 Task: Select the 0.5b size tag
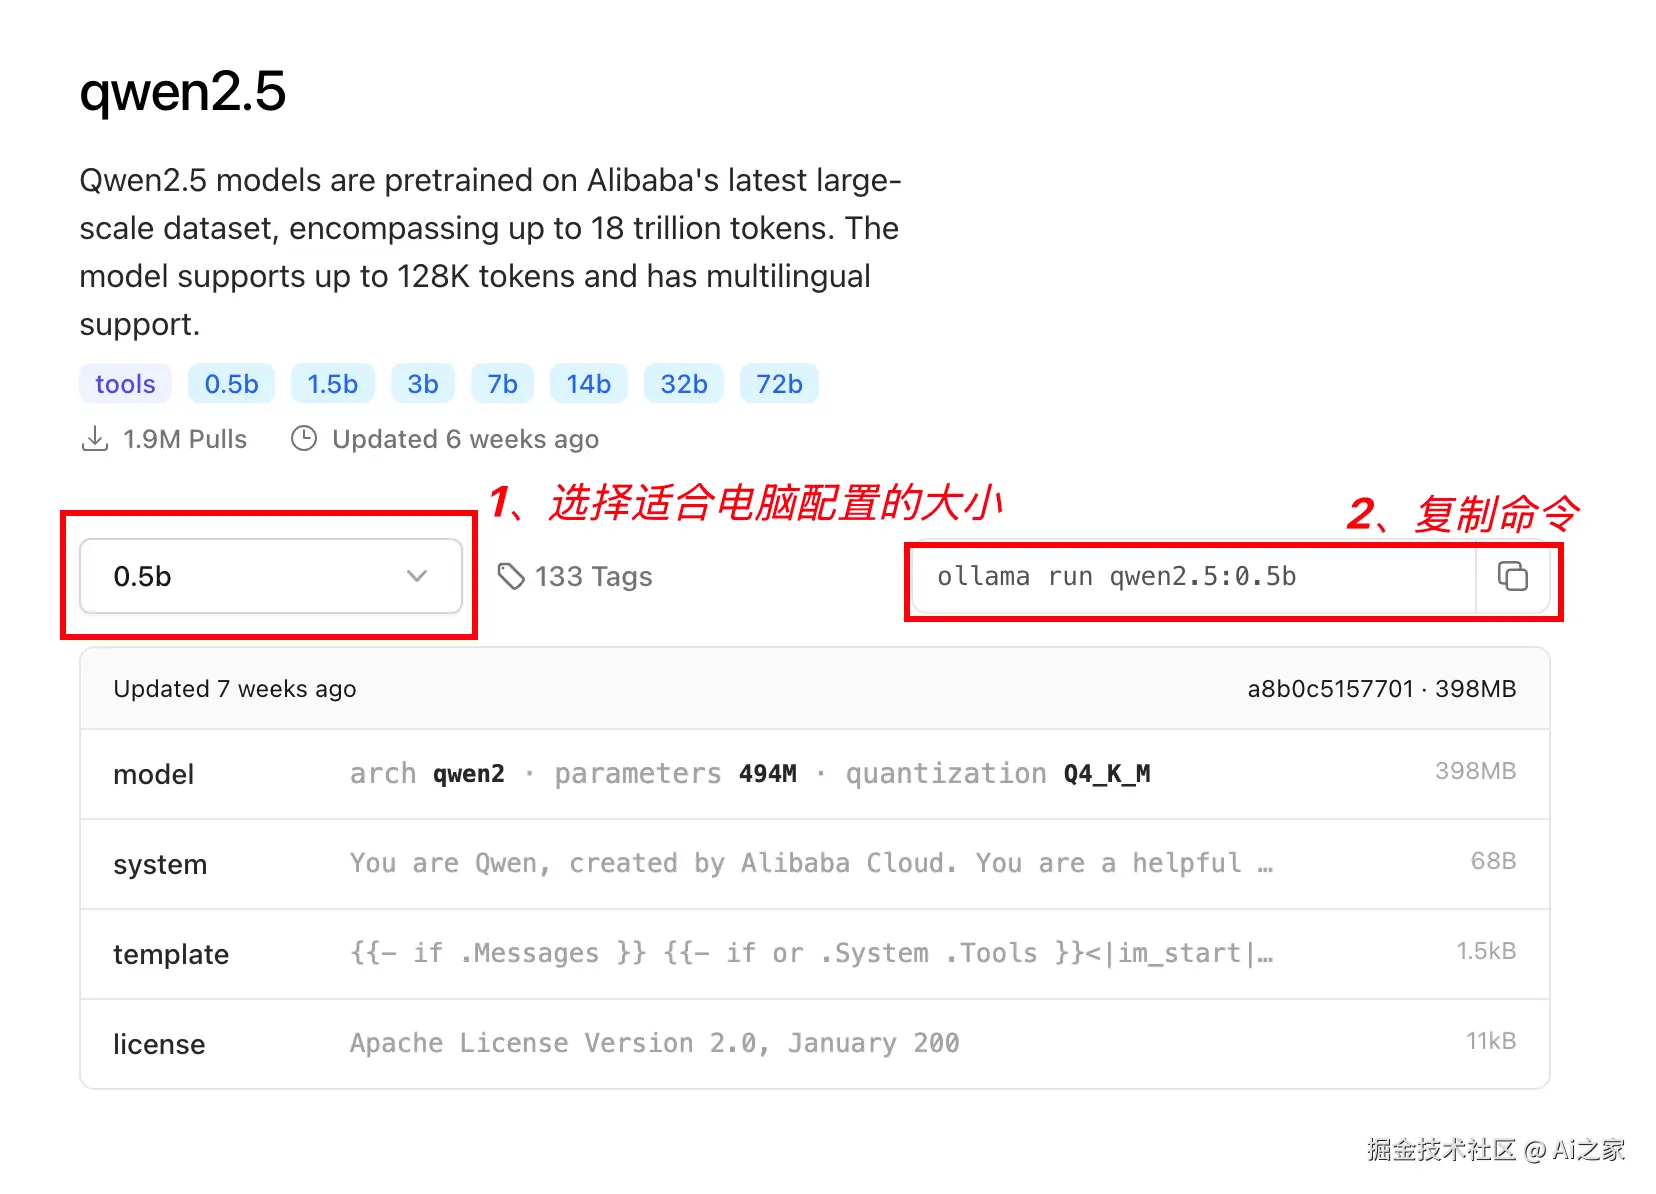pyautogui.click(x=231, y=384)
